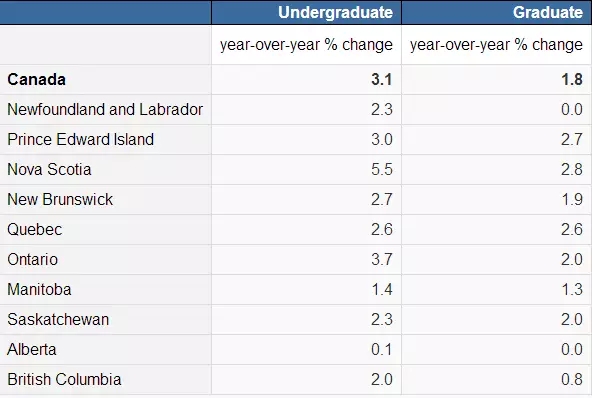The height and width of the screenshot is (398, 592).
Task: Click the New Brunswick row label
Action: pyautogui.click(x=60, y=199)
